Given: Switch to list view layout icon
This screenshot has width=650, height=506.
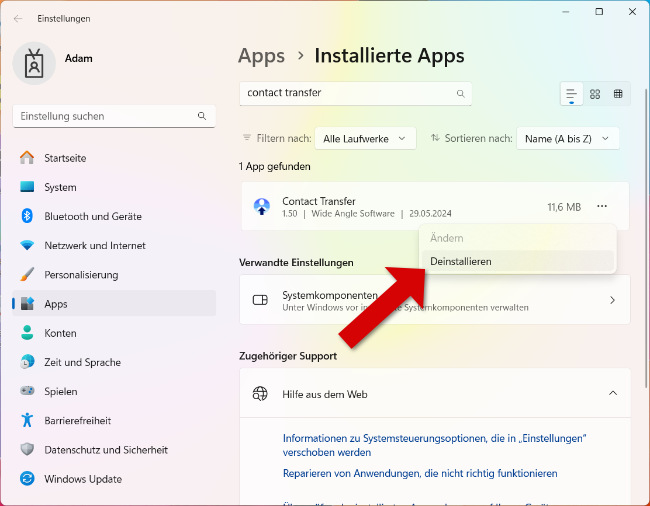Looking at the screenshot, I should point(572,94).
